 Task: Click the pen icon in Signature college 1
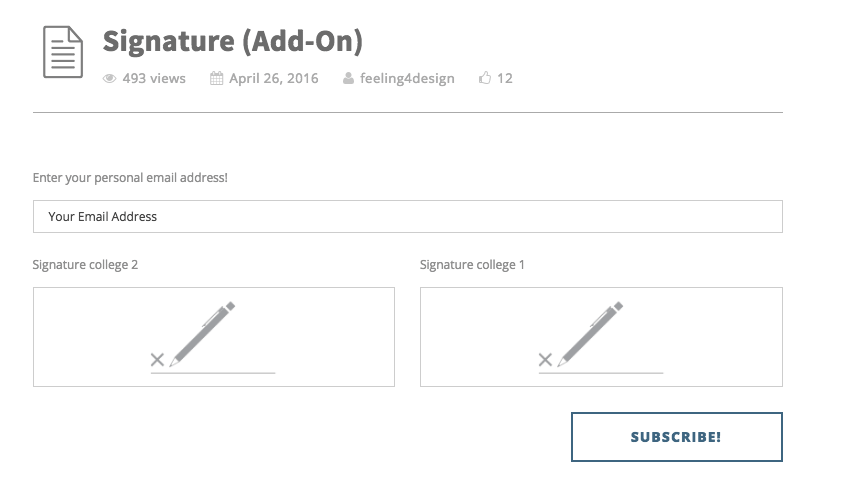591,334
